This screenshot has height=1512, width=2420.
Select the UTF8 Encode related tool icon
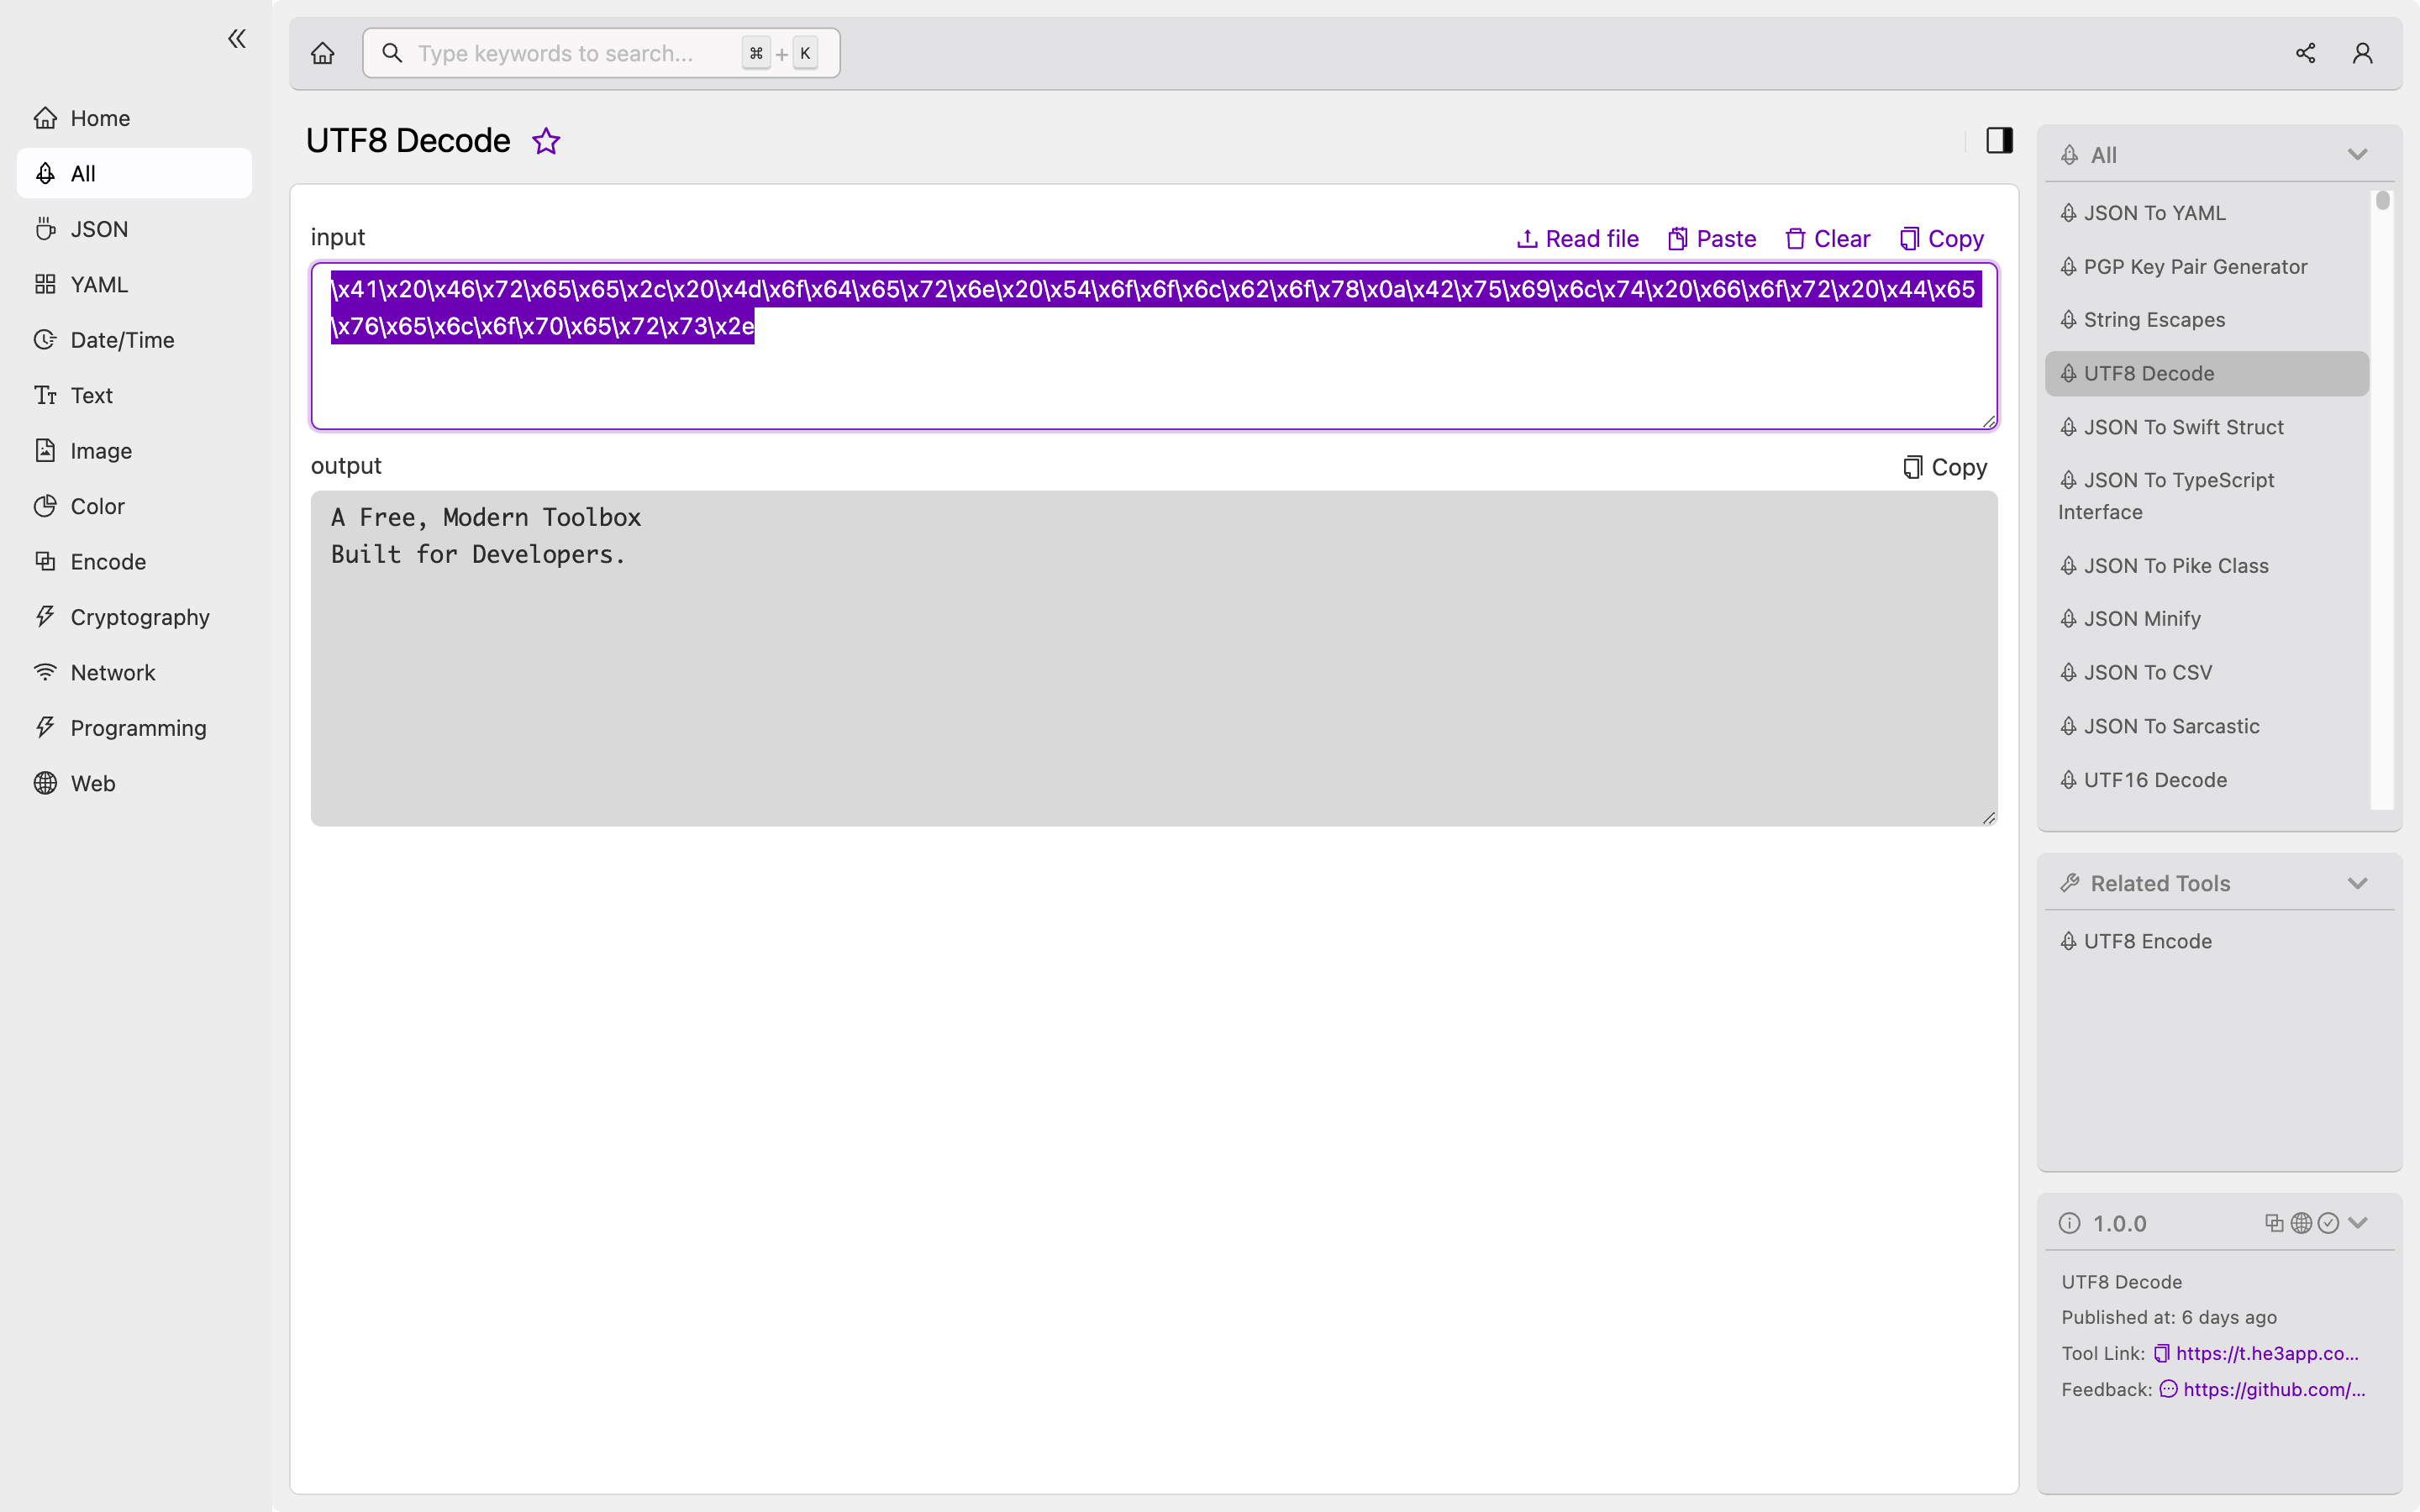tap(2068, 941)
